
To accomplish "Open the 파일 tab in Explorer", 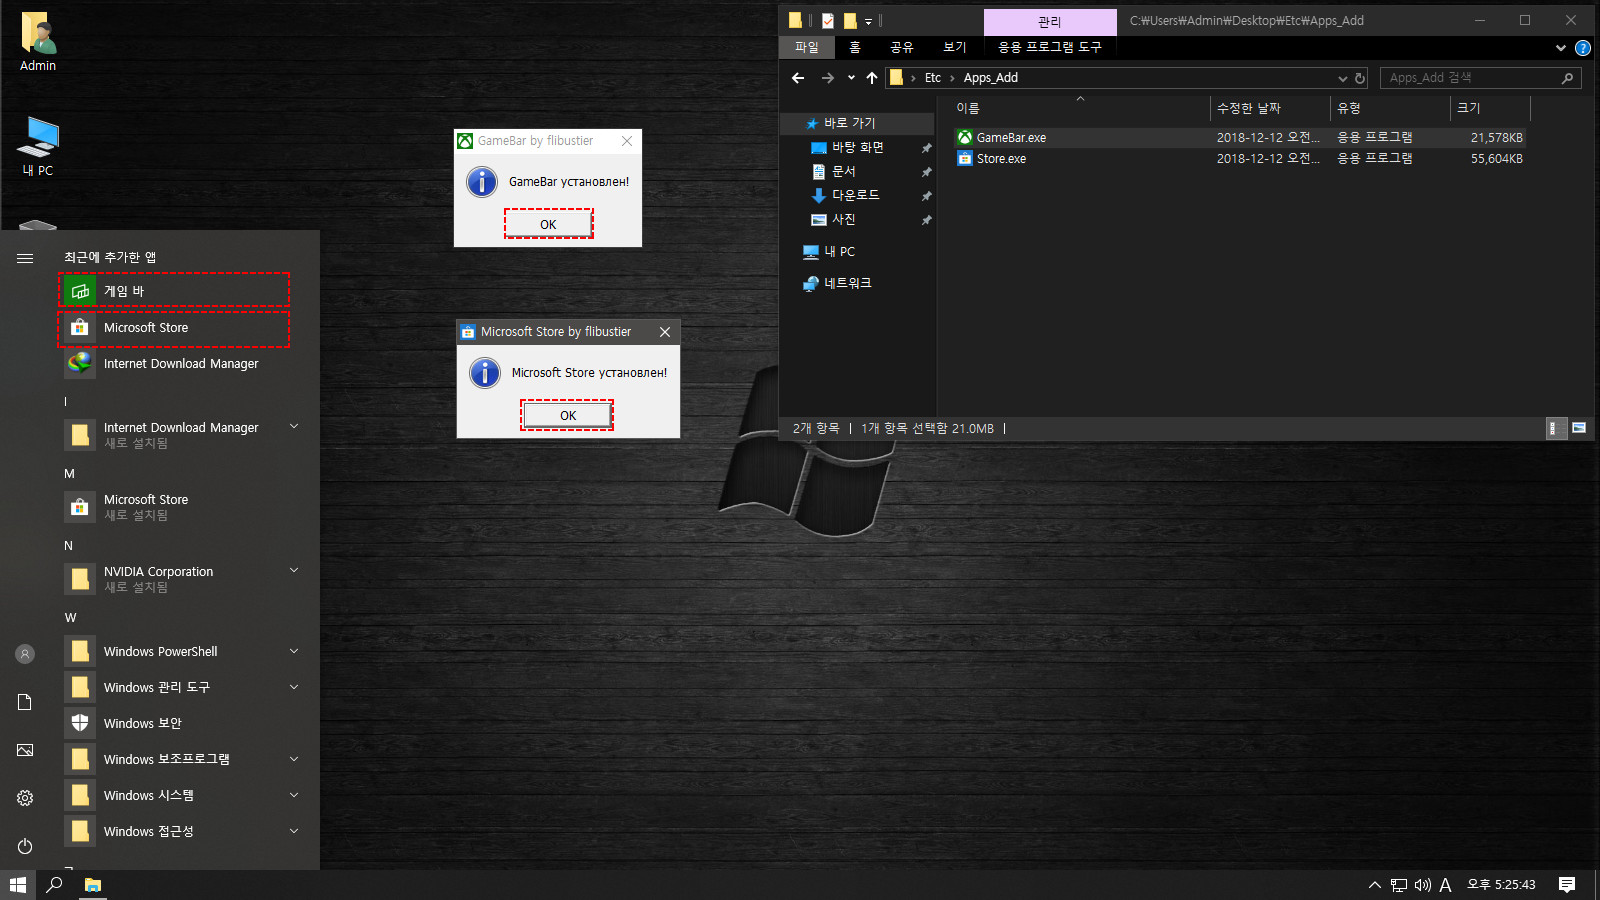I will pos(806,47).
